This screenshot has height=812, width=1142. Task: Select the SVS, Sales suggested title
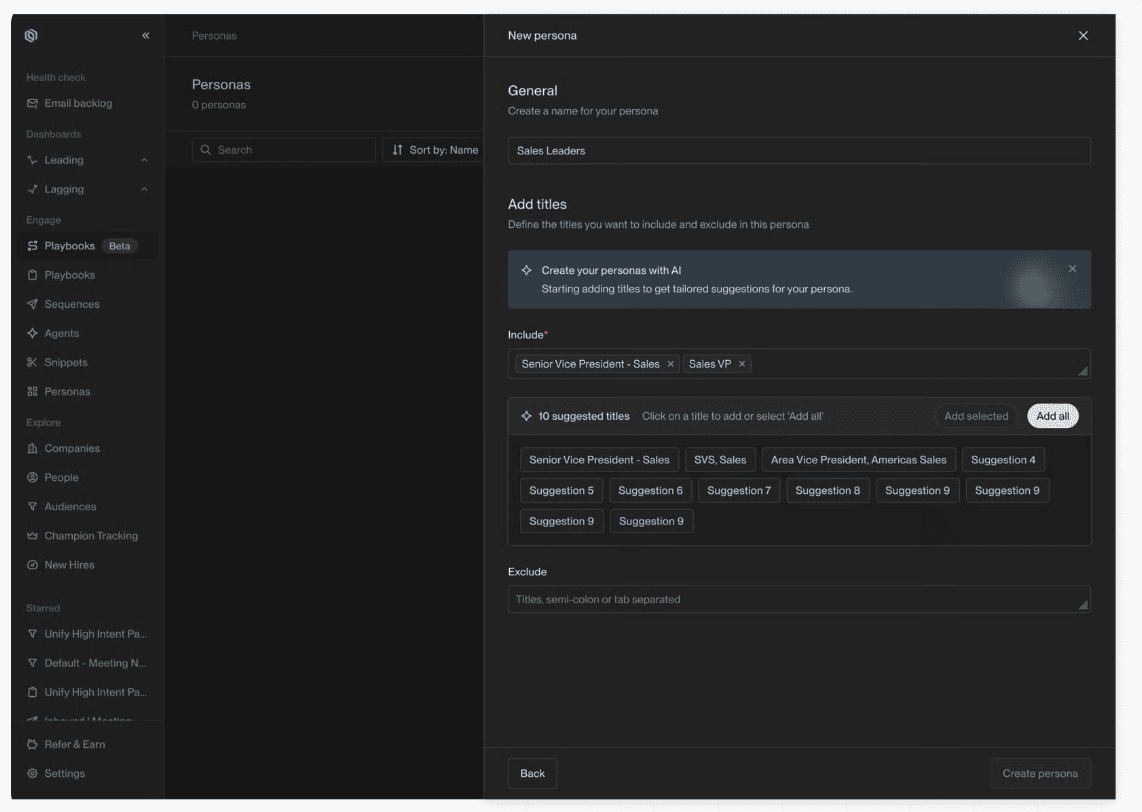pyautogui.click(x=720, y=460)
